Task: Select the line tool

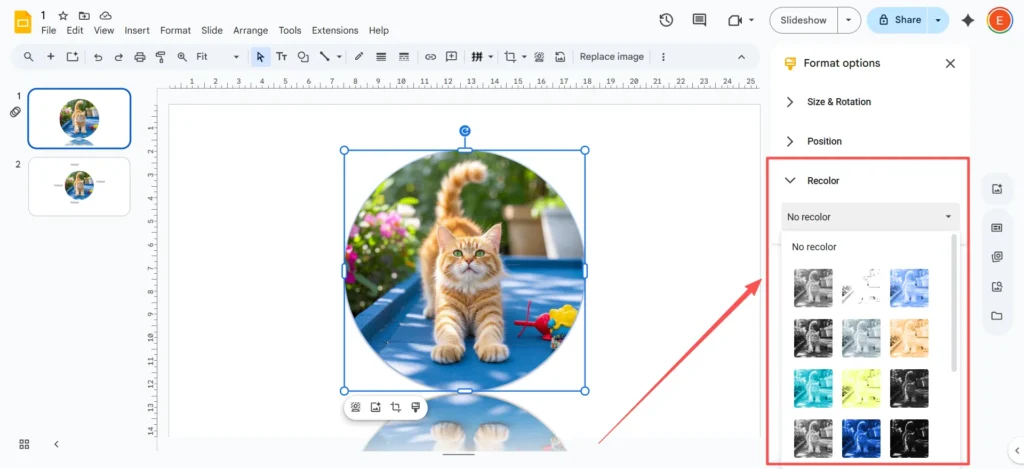Action: [324, 57]
